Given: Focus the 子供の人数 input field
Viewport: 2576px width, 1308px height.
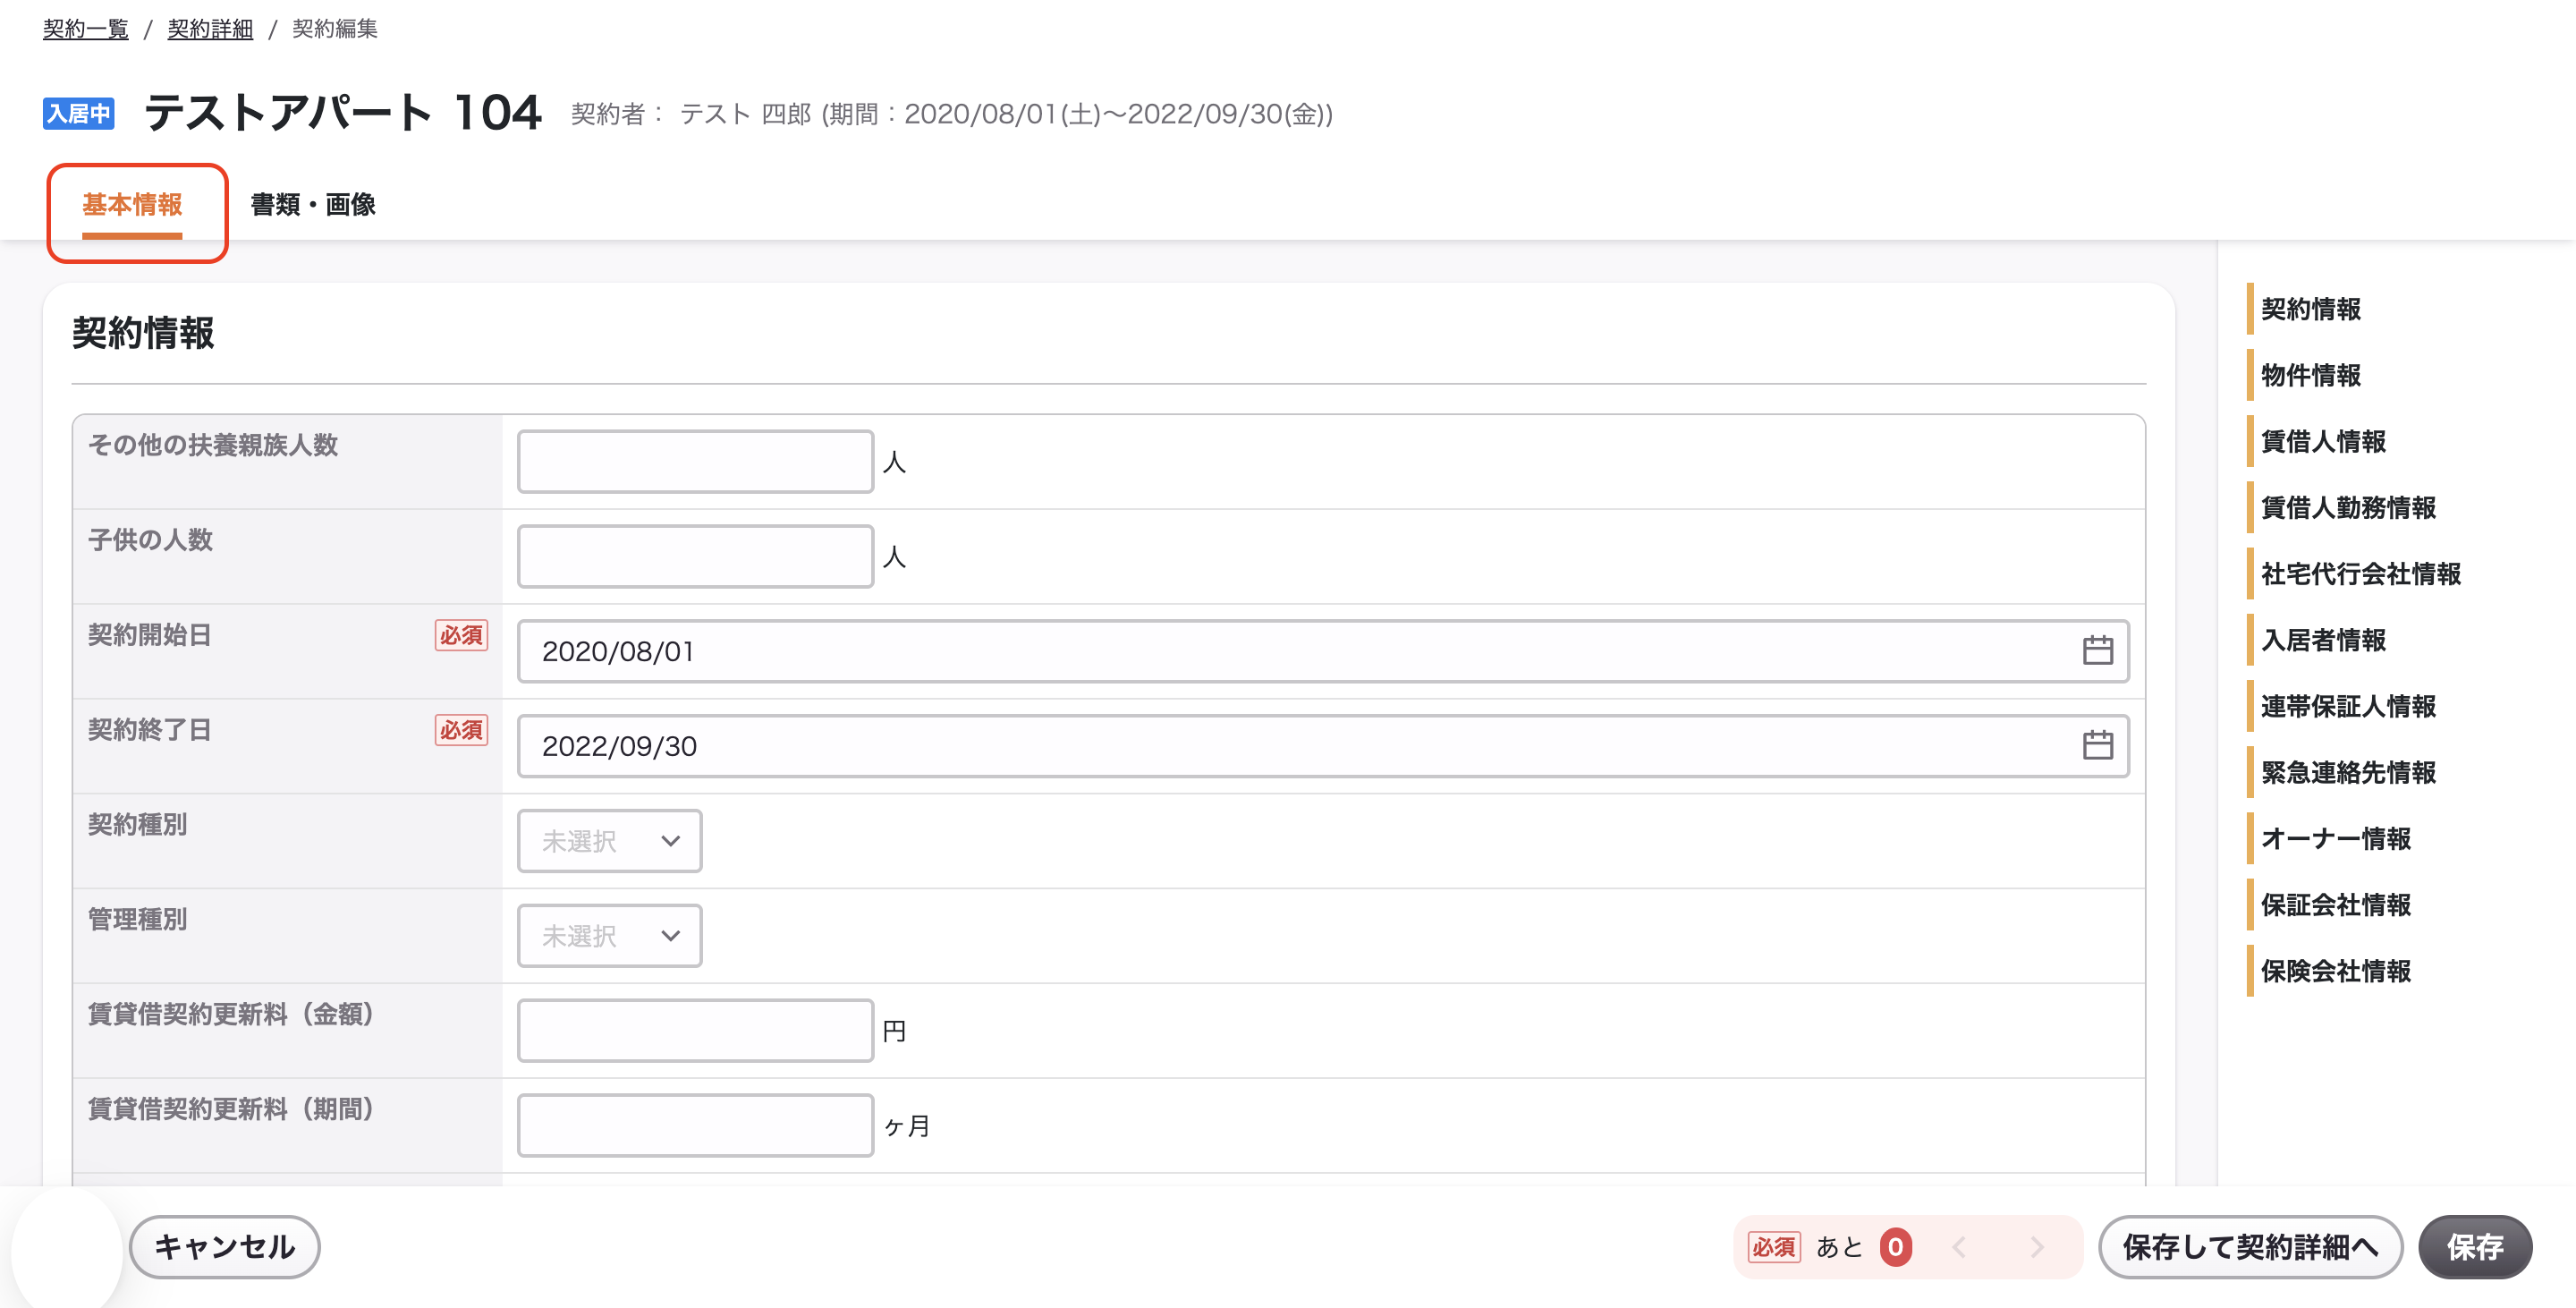Looking at the screenshot, I should (x=695, y=556).
